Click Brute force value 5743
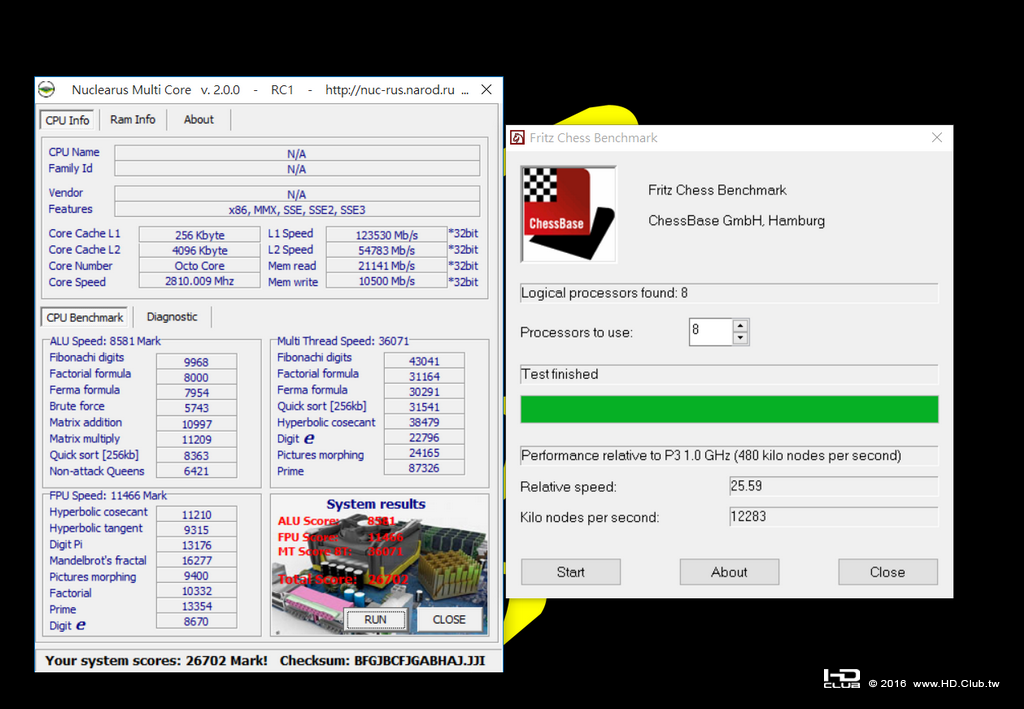Viewport: 1024px width, 709px height. (x=196, y=408)
